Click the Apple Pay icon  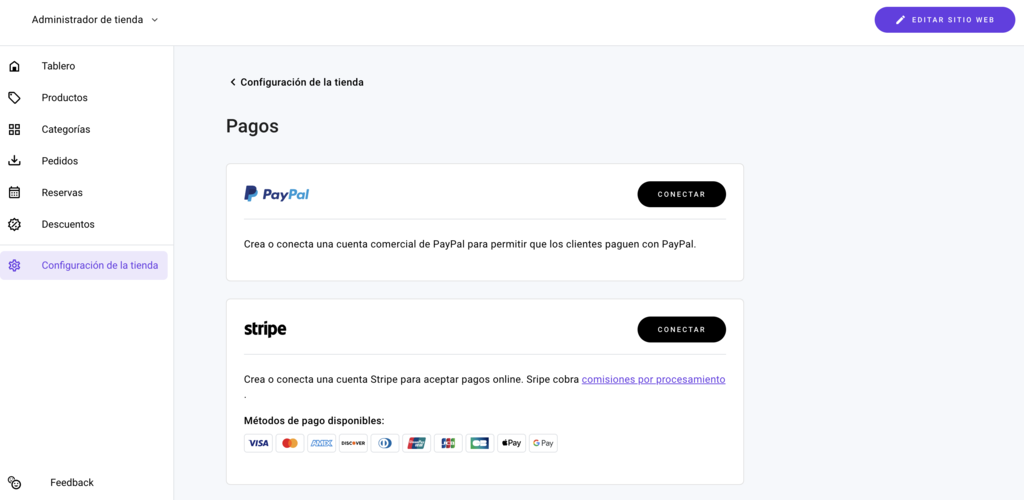(x=511, y=443)
